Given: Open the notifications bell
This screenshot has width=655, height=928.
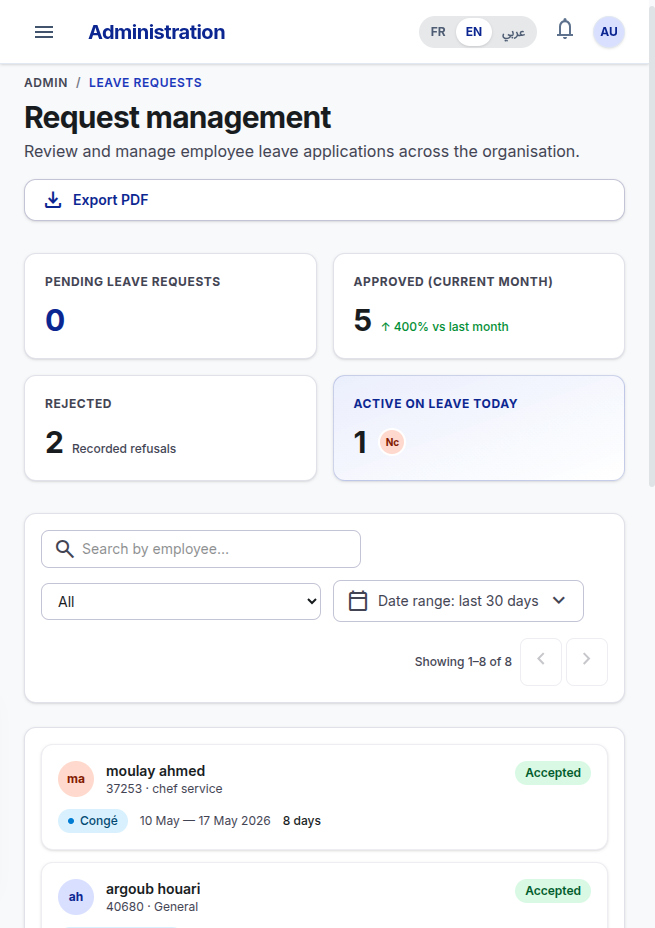Looking at the screenshot, I should (565, 30).
